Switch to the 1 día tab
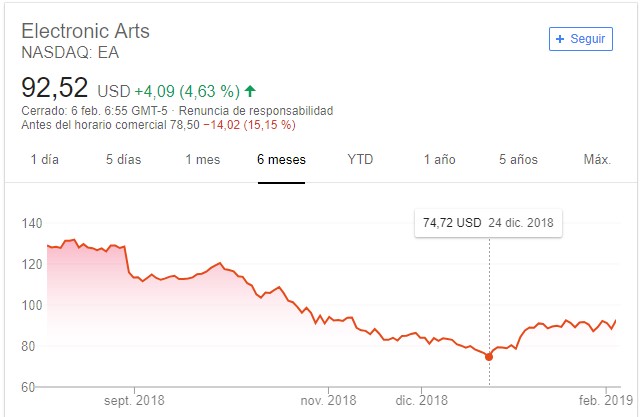Viewport: 641px width, 417px height. pyautogui.click(x=45, y=160)
